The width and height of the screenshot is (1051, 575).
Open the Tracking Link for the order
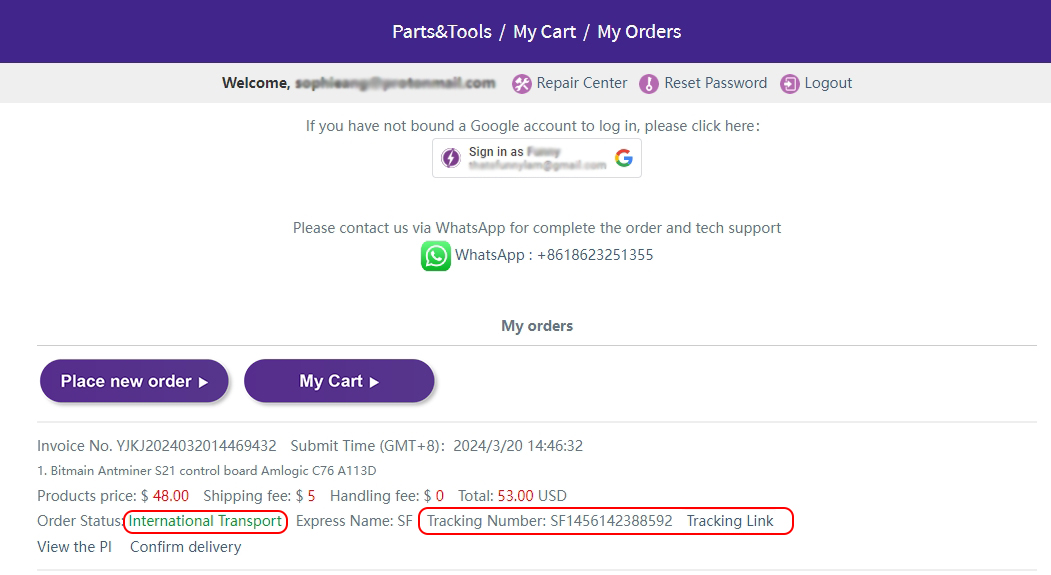730,521
